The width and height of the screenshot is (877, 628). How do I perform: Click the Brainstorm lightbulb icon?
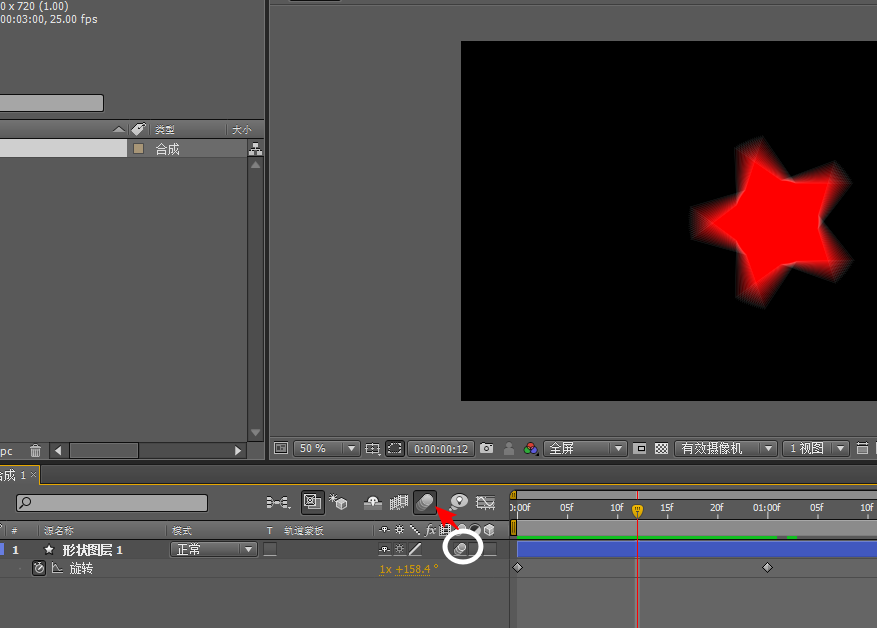point(459,501)
